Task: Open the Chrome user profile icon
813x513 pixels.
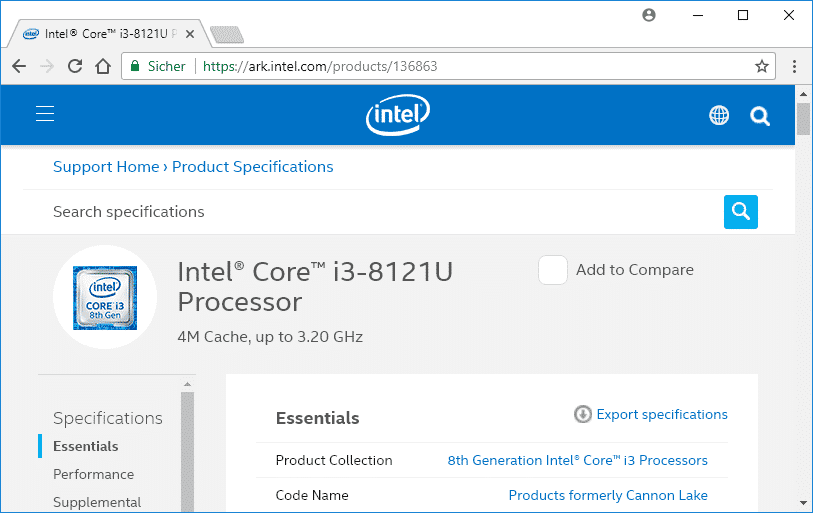Action: click(649, 15)
